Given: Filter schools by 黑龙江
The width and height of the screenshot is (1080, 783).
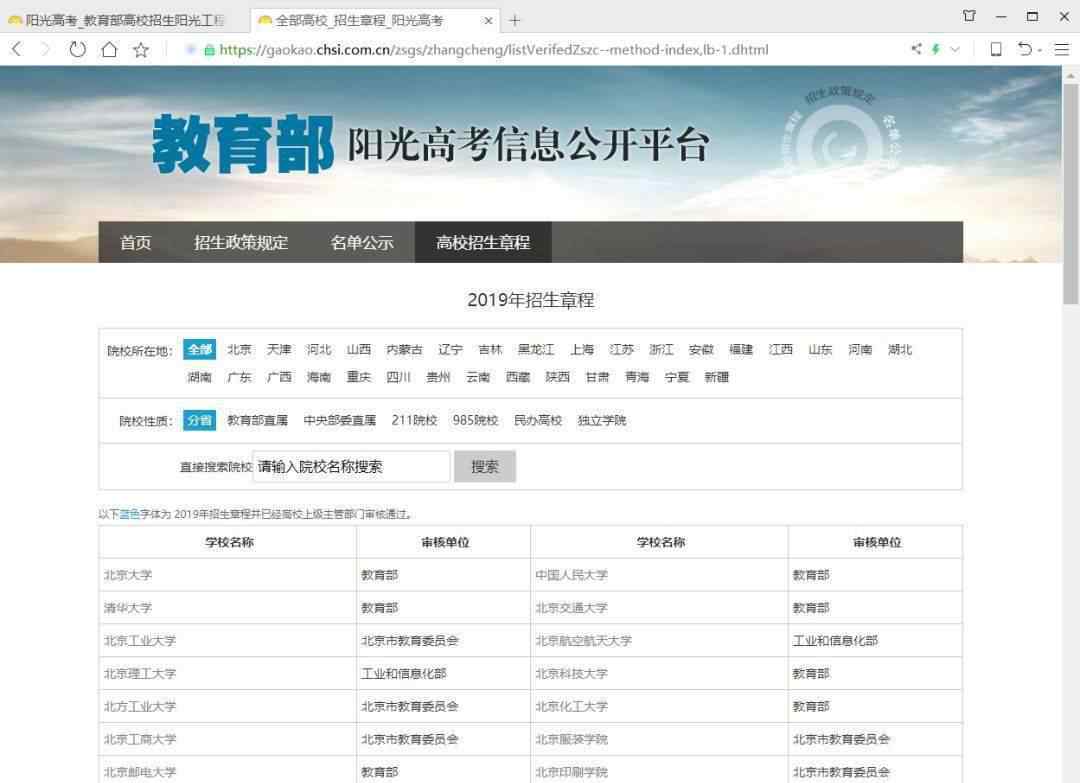Looking at the screenshot, I should (536, 349).
